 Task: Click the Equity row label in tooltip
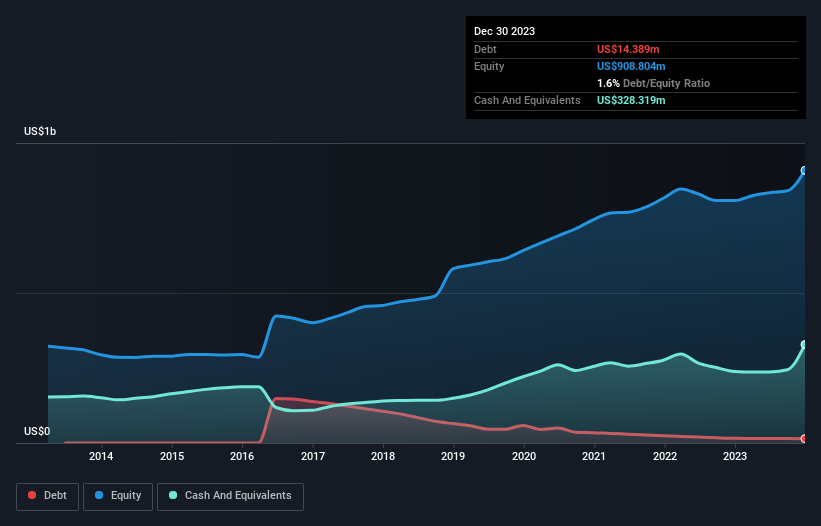coord(489,66)
